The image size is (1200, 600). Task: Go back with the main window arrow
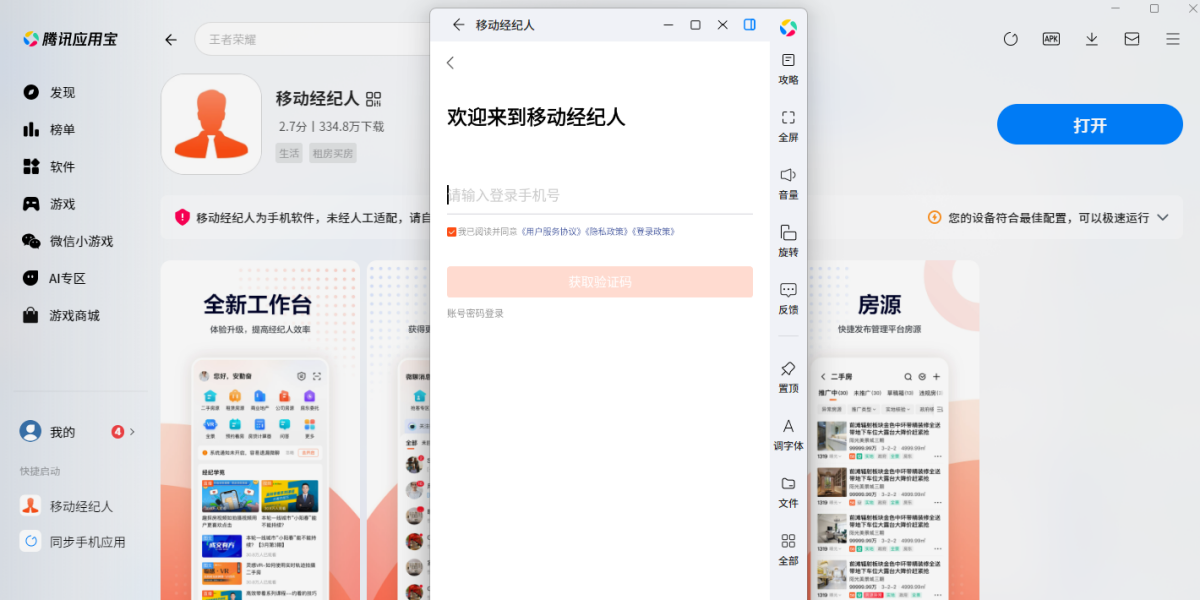tap(171, 40)
